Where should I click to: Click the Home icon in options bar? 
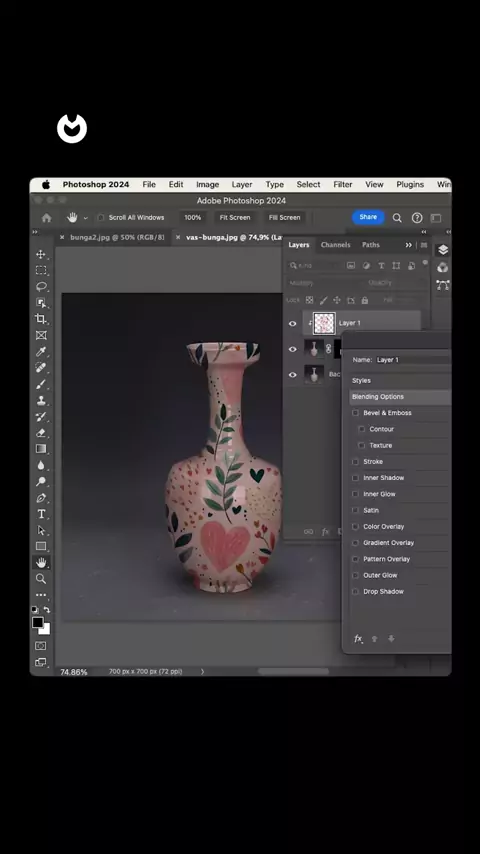[x=46, y=218]
